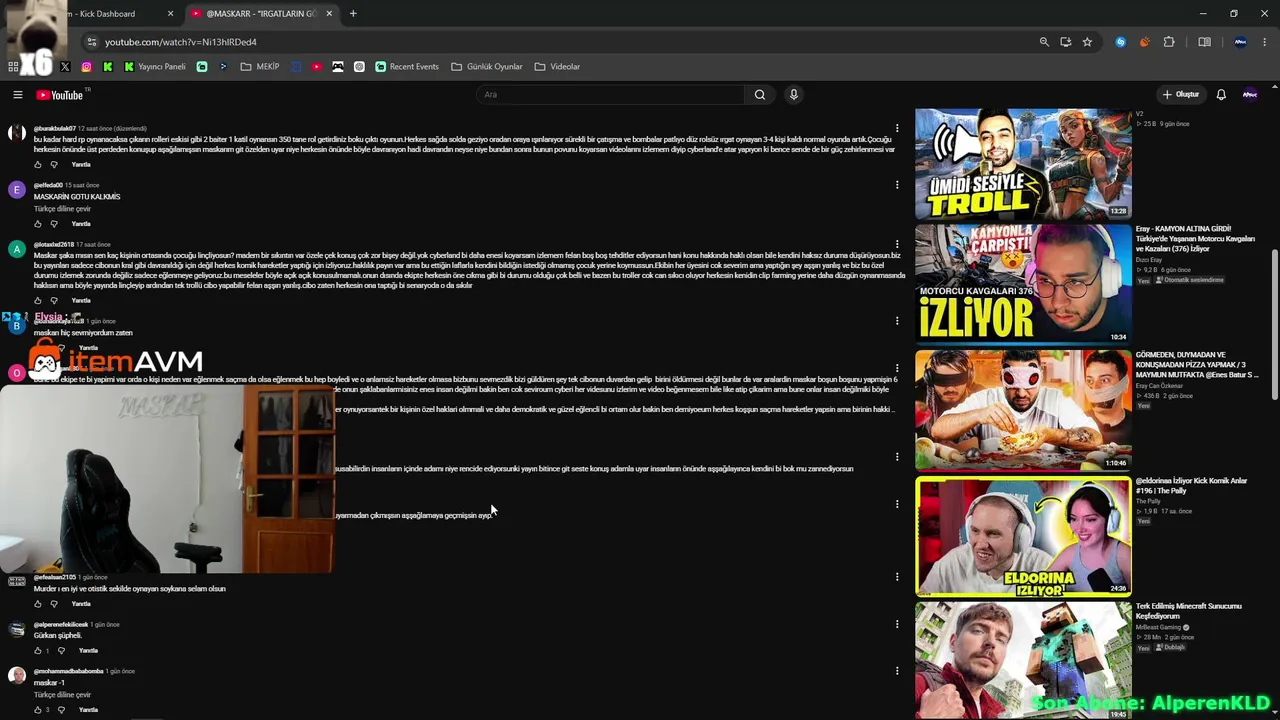Image resolution: width=1280 pixels, height=720 pixels.
Task: Click the install app icon in address bar
Action: pos(1066,42)
